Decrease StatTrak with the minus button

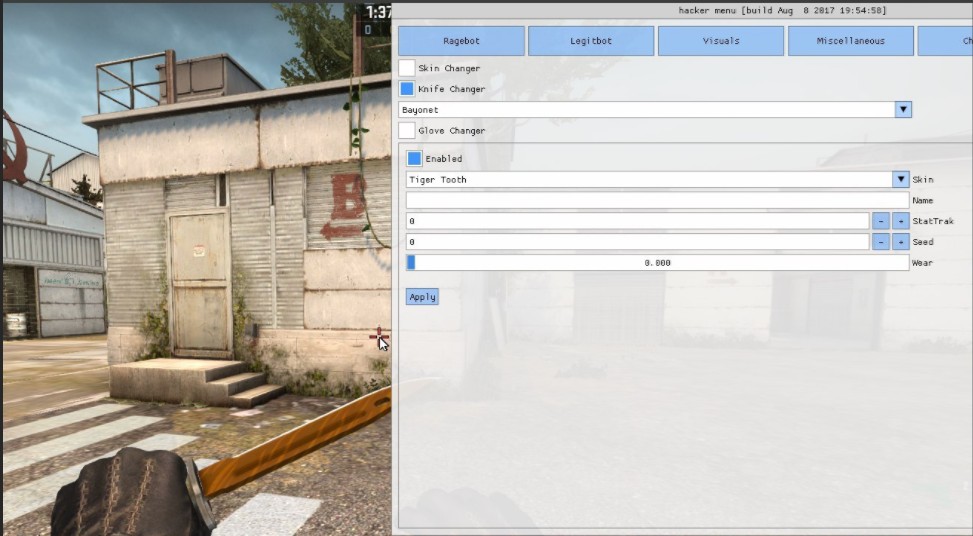(881, 221)
